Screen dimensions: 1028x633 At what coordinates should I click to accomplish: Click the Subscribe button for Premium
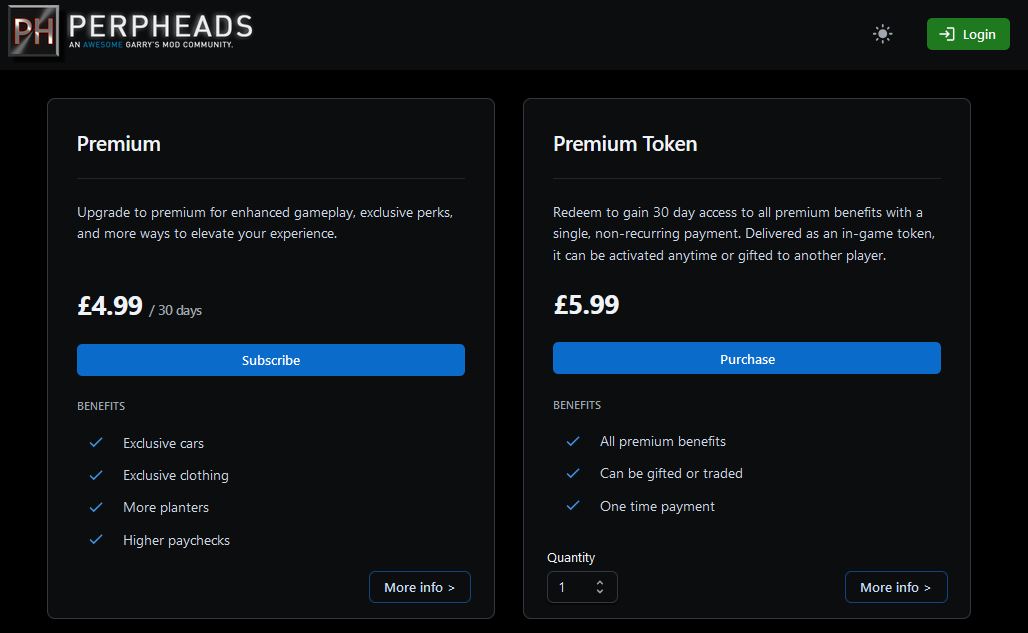[x=271, y=360]
